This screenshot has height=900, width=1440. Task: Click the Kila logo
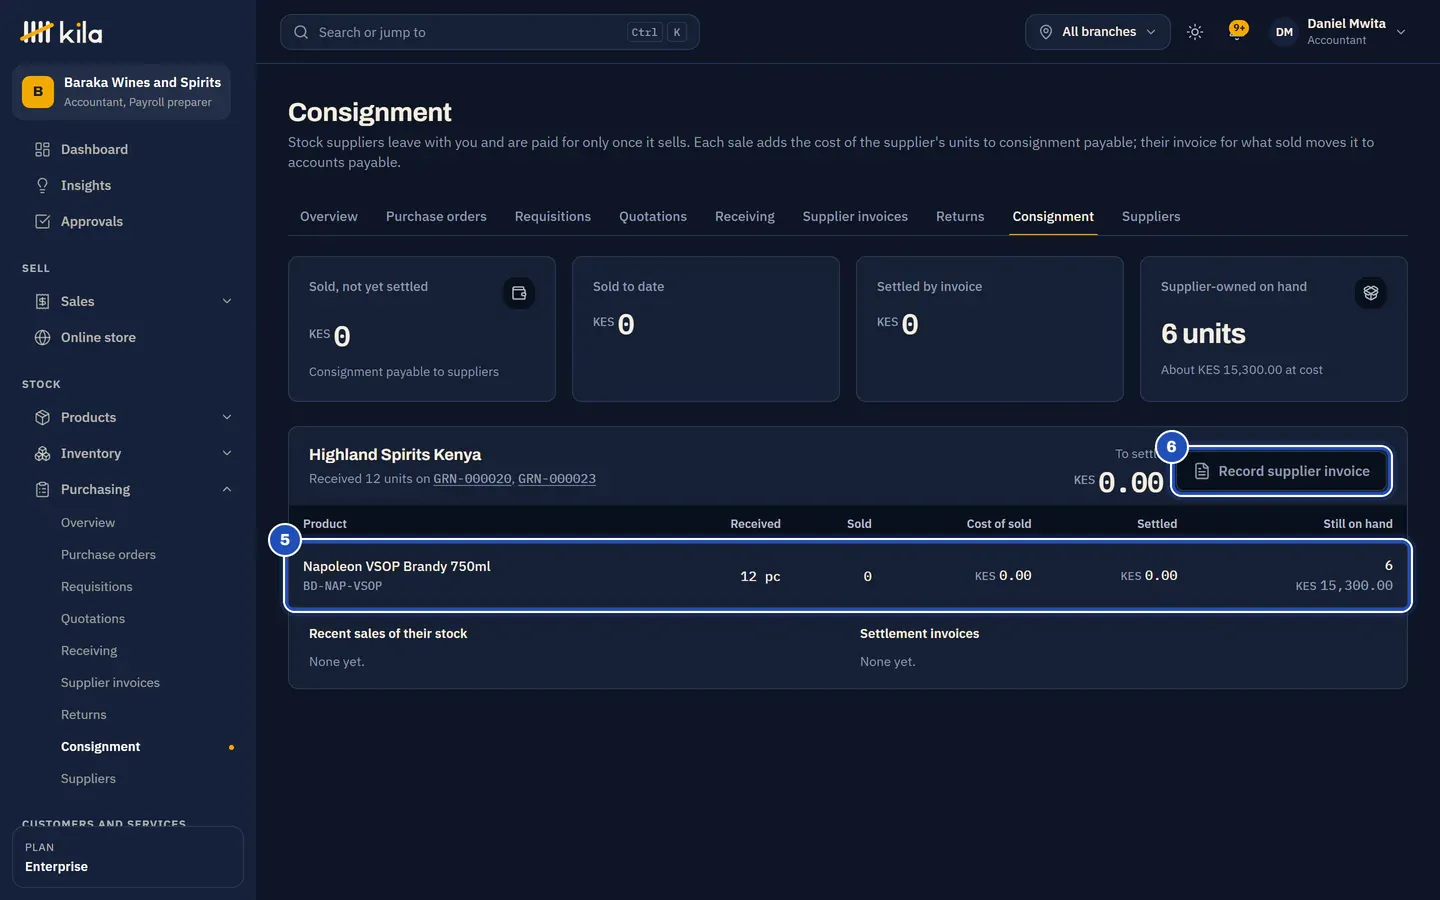tap(61, 32)
